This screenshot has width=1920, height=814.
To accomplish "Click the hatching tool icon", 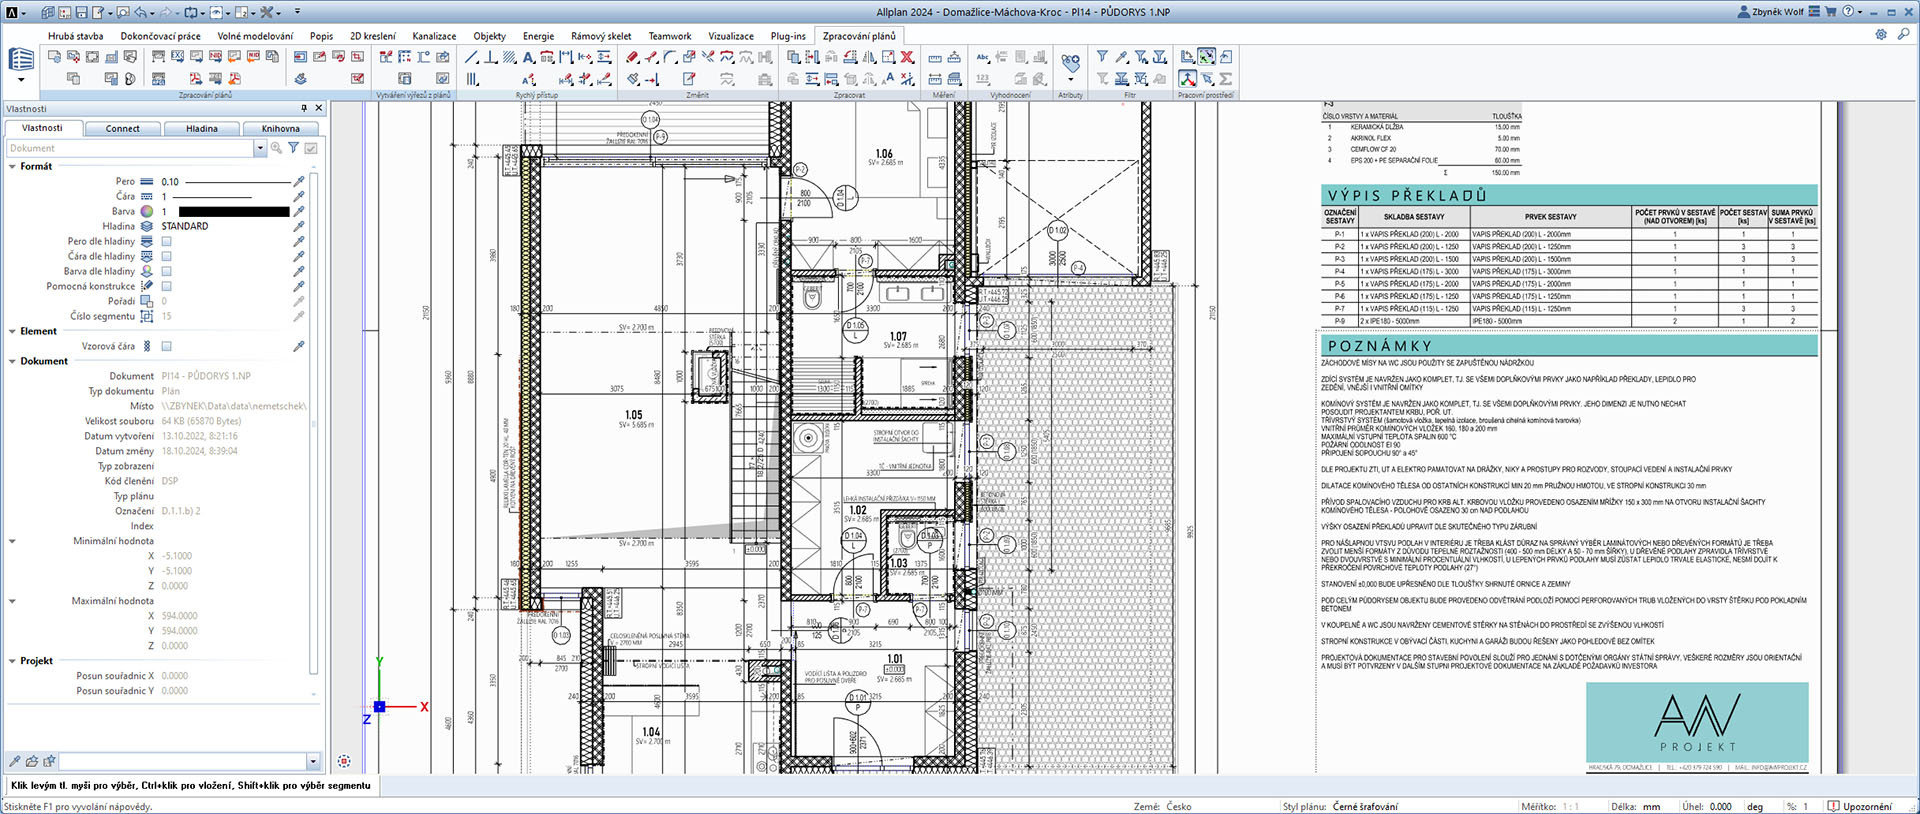I will [x=510, y=57].
